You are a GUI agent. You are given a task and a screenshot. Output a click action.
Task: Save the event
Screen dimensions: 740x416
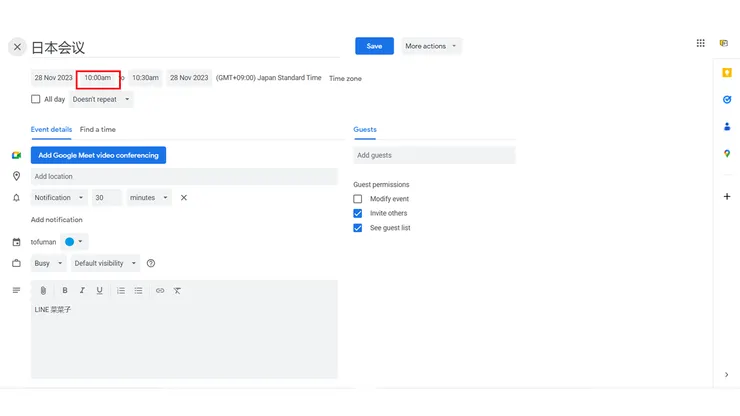click(374, 46)
